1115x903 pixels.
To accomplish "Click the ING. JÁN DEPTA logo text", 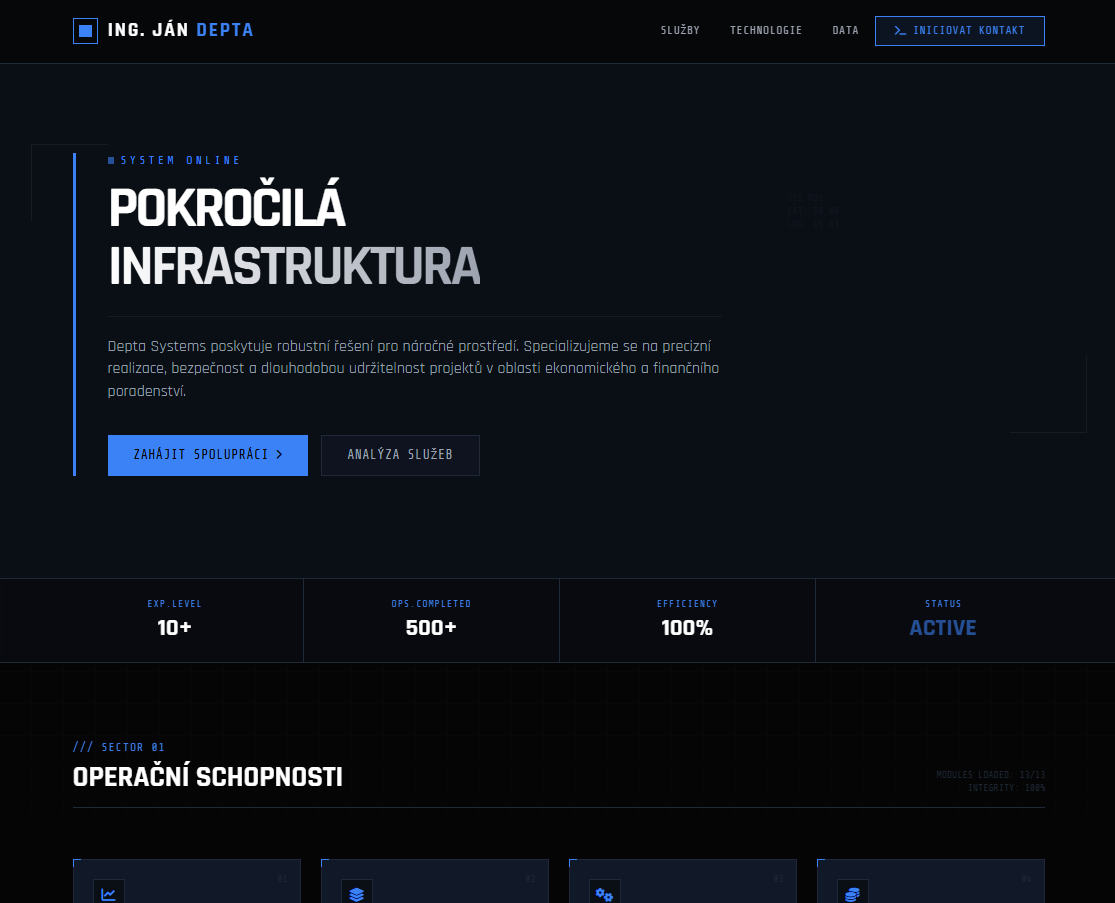I will pos(180,30).
